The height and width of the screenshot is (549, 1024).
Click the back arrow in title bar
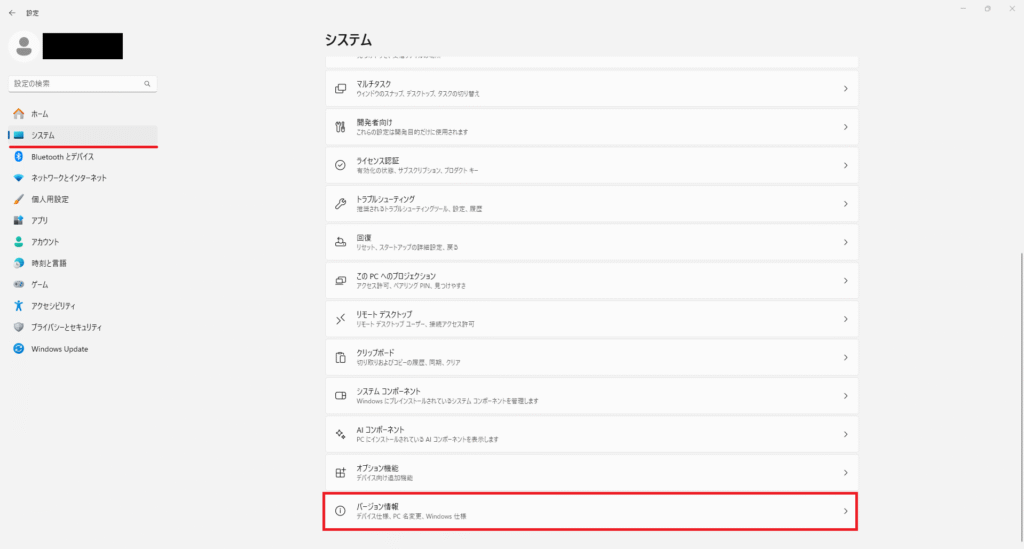coord(12,13)
